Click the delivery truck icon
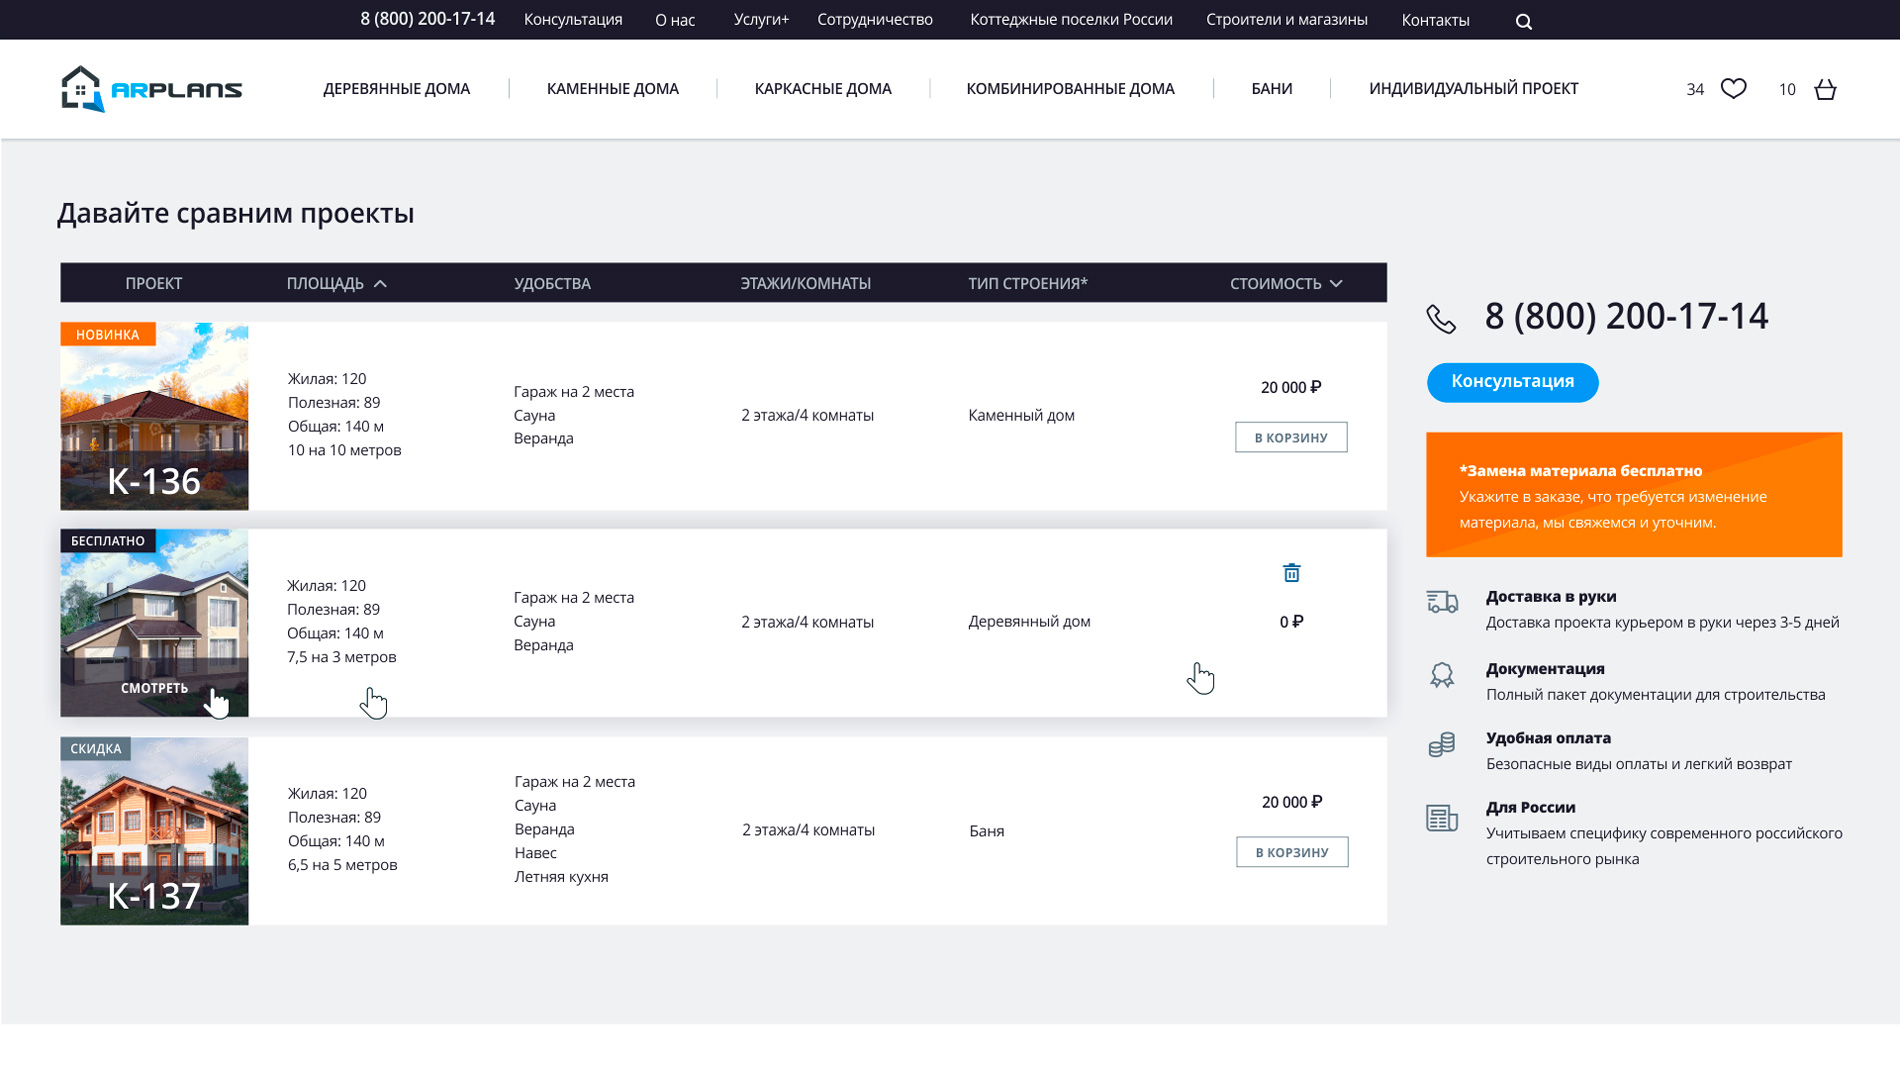Viewport: 1900px width, 1069px height. (1441, 602)
